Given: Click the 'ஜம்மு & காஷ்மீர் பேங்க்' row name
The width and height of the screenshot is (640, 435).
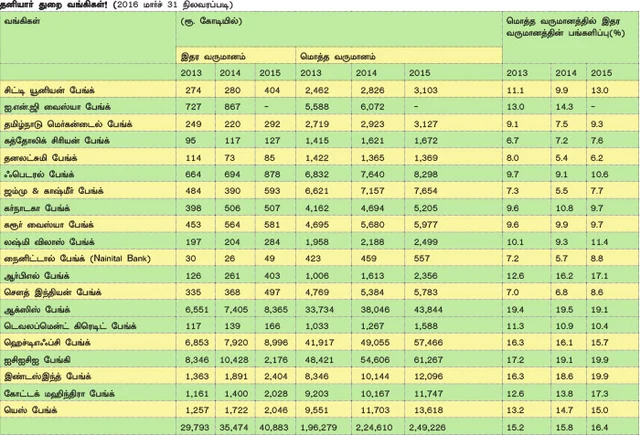Looking at the screenshot, I should pos(53,191).
